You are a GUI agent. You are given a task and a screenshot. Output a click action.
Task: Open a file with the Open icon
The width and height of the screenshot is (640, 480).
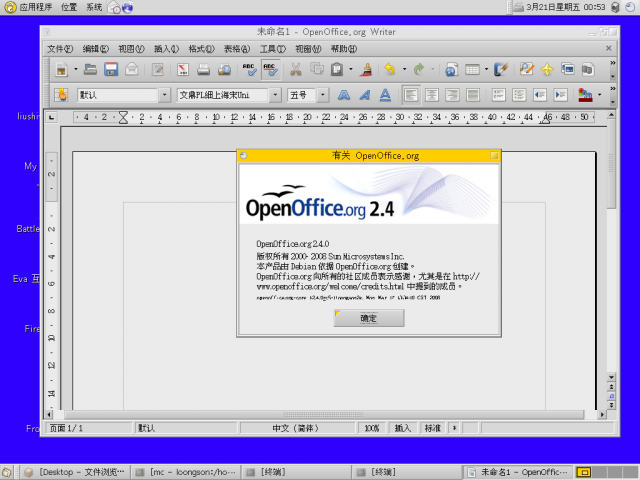pos(90,69)
